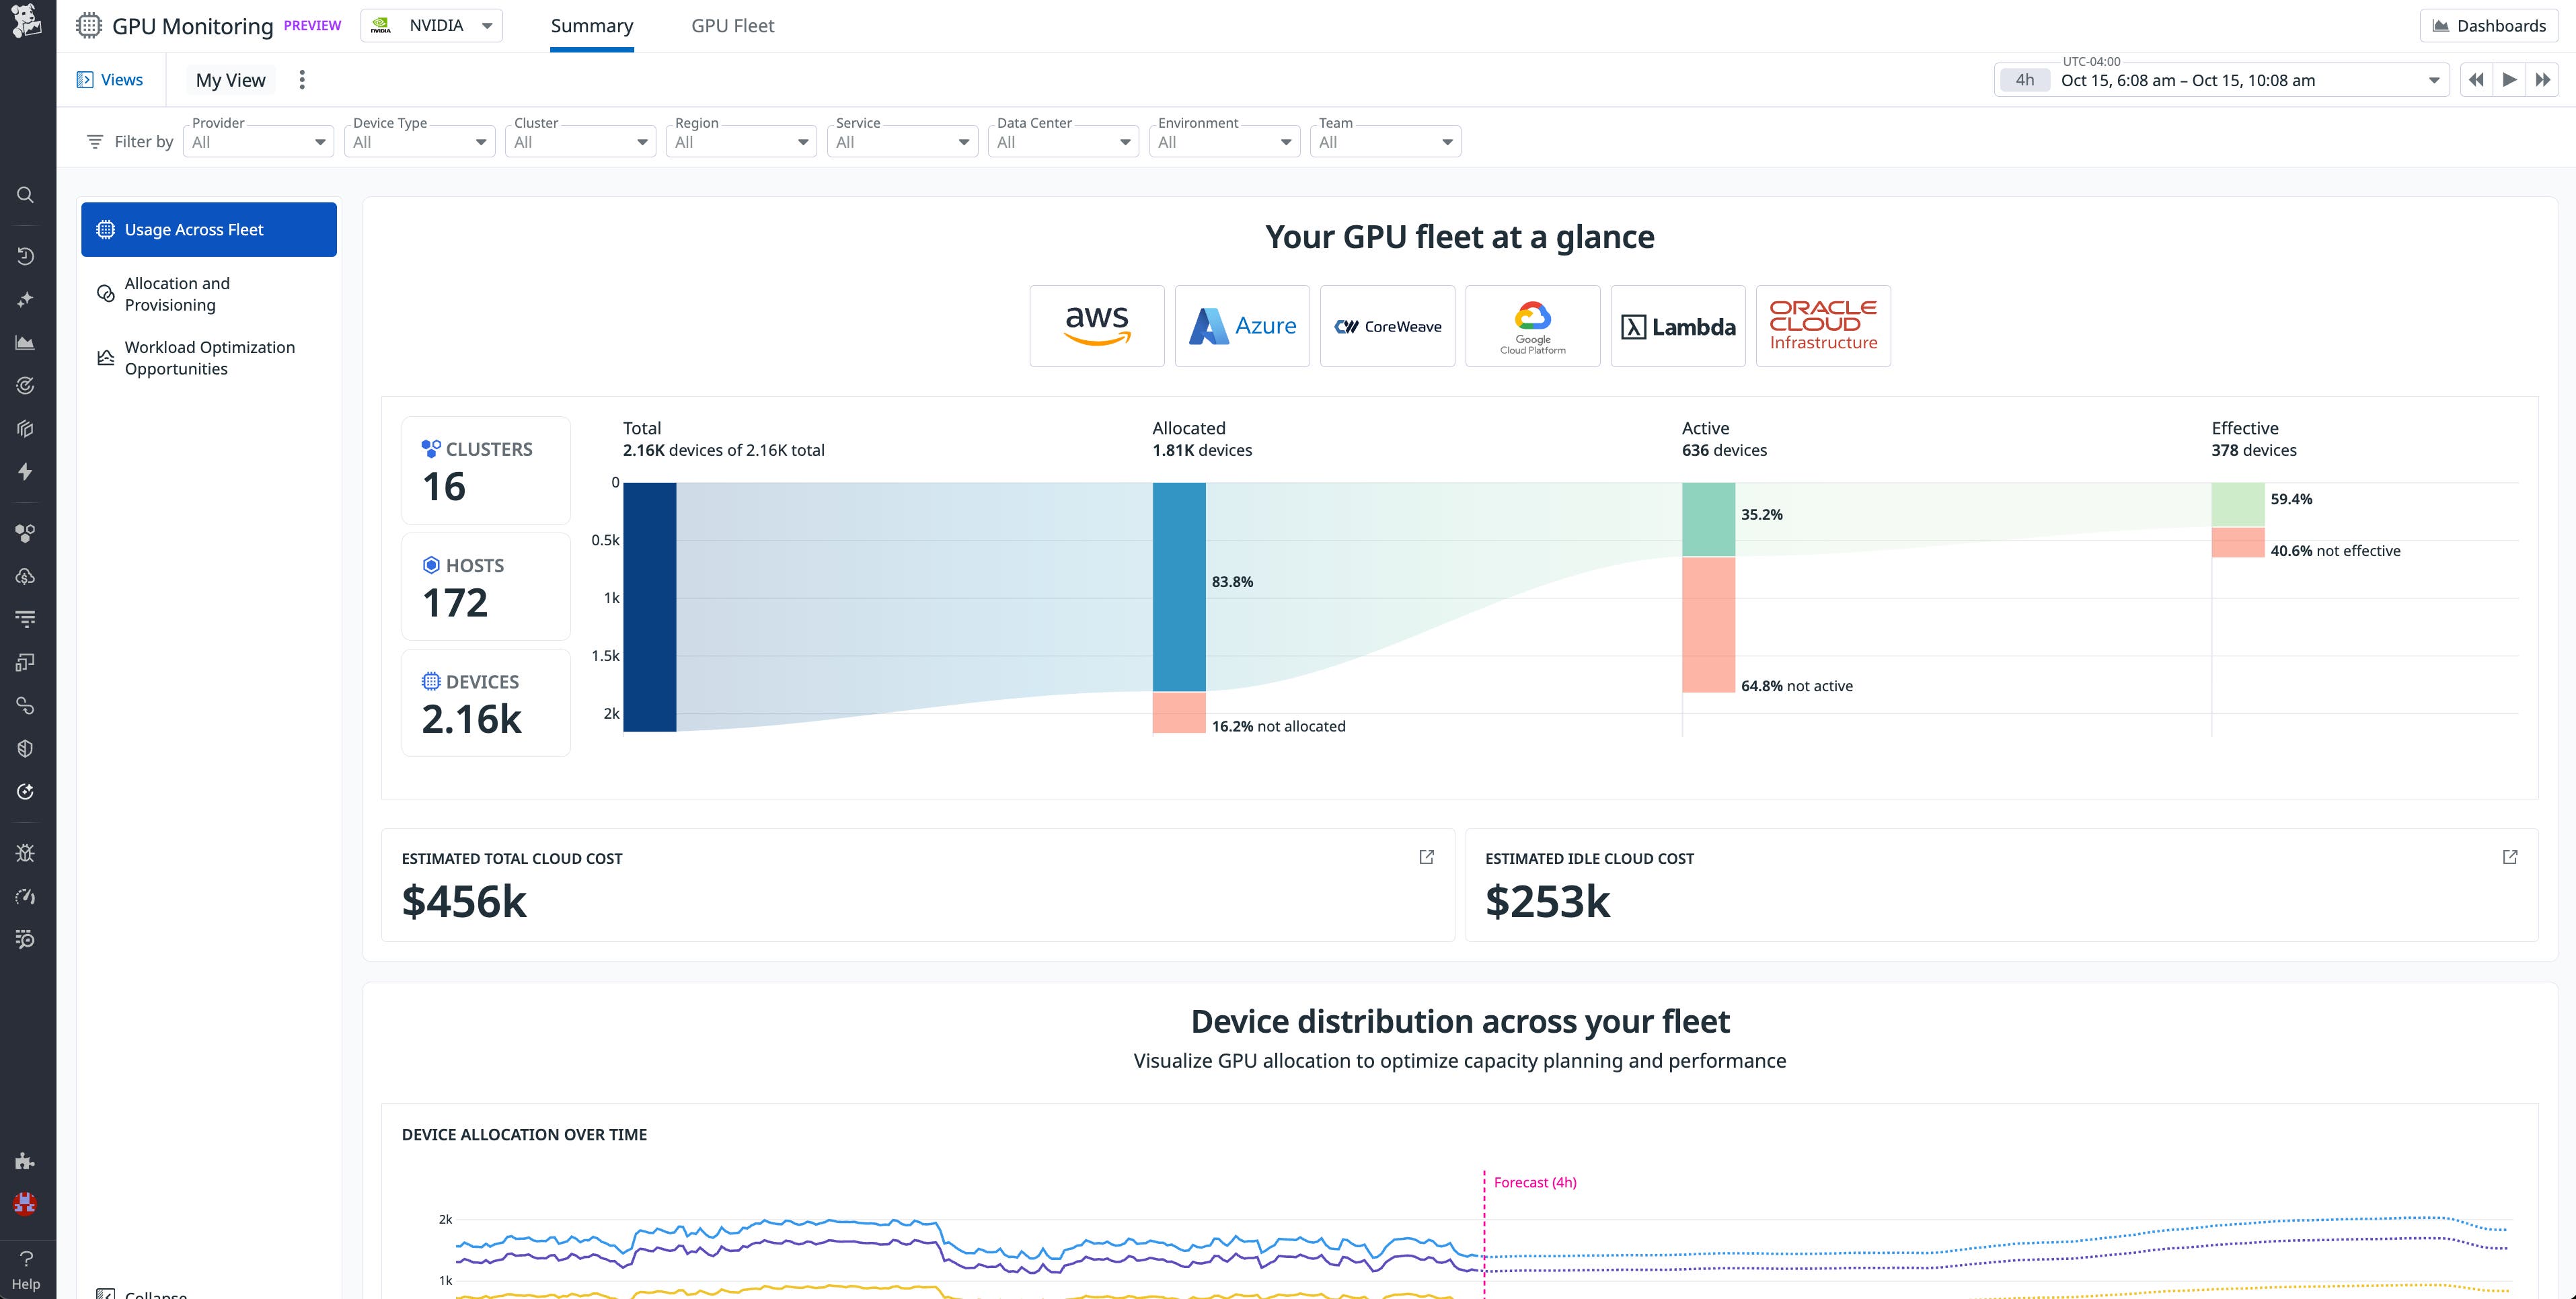
Task: Select the Metrics icon in the sidebar
Action: coord(26,342)
